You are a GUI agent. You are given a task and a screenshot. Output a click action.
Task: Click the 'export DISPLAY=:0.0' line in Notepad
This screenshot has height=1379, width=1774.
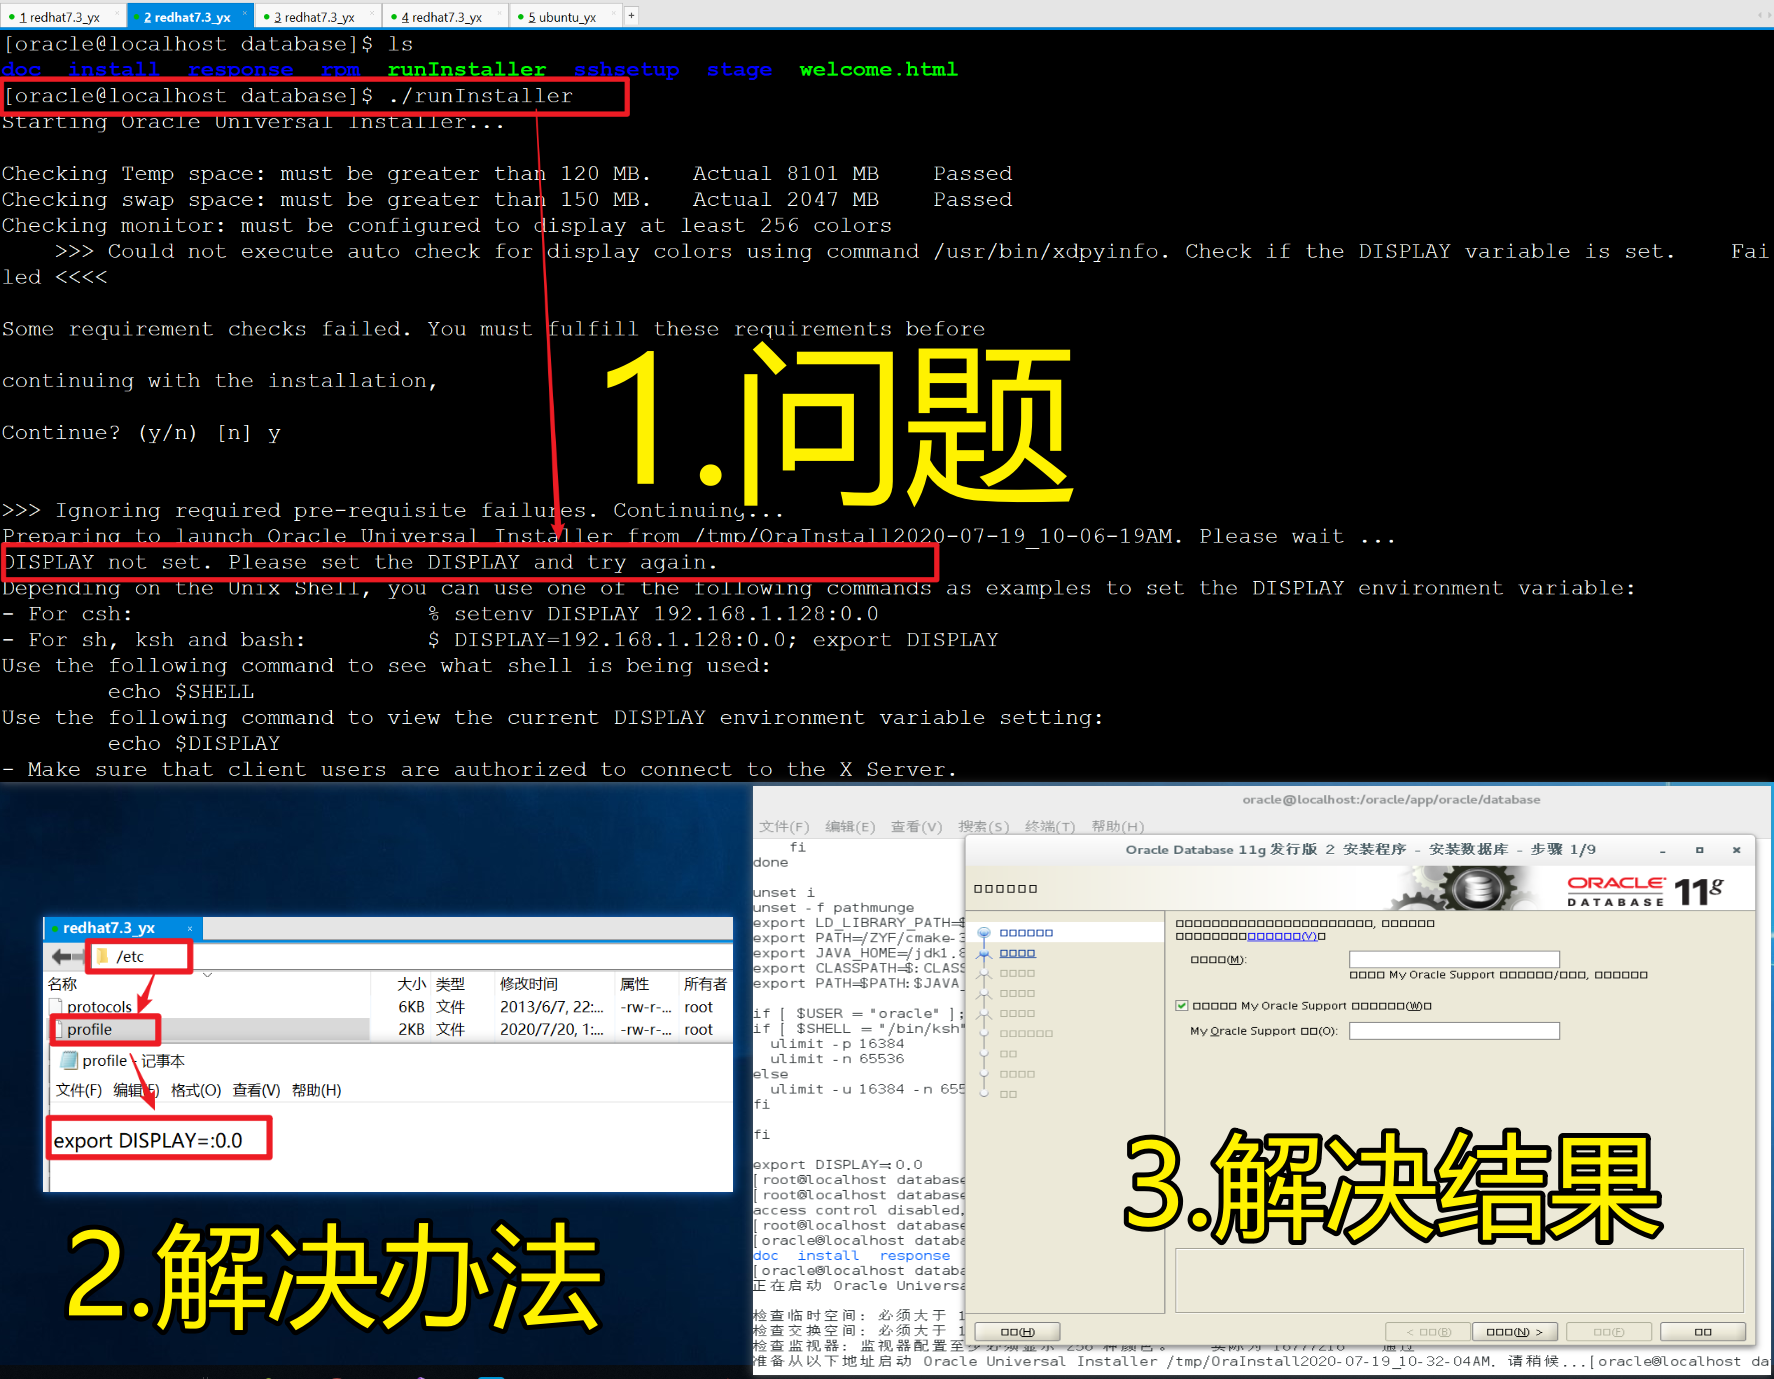[148, 1140]
